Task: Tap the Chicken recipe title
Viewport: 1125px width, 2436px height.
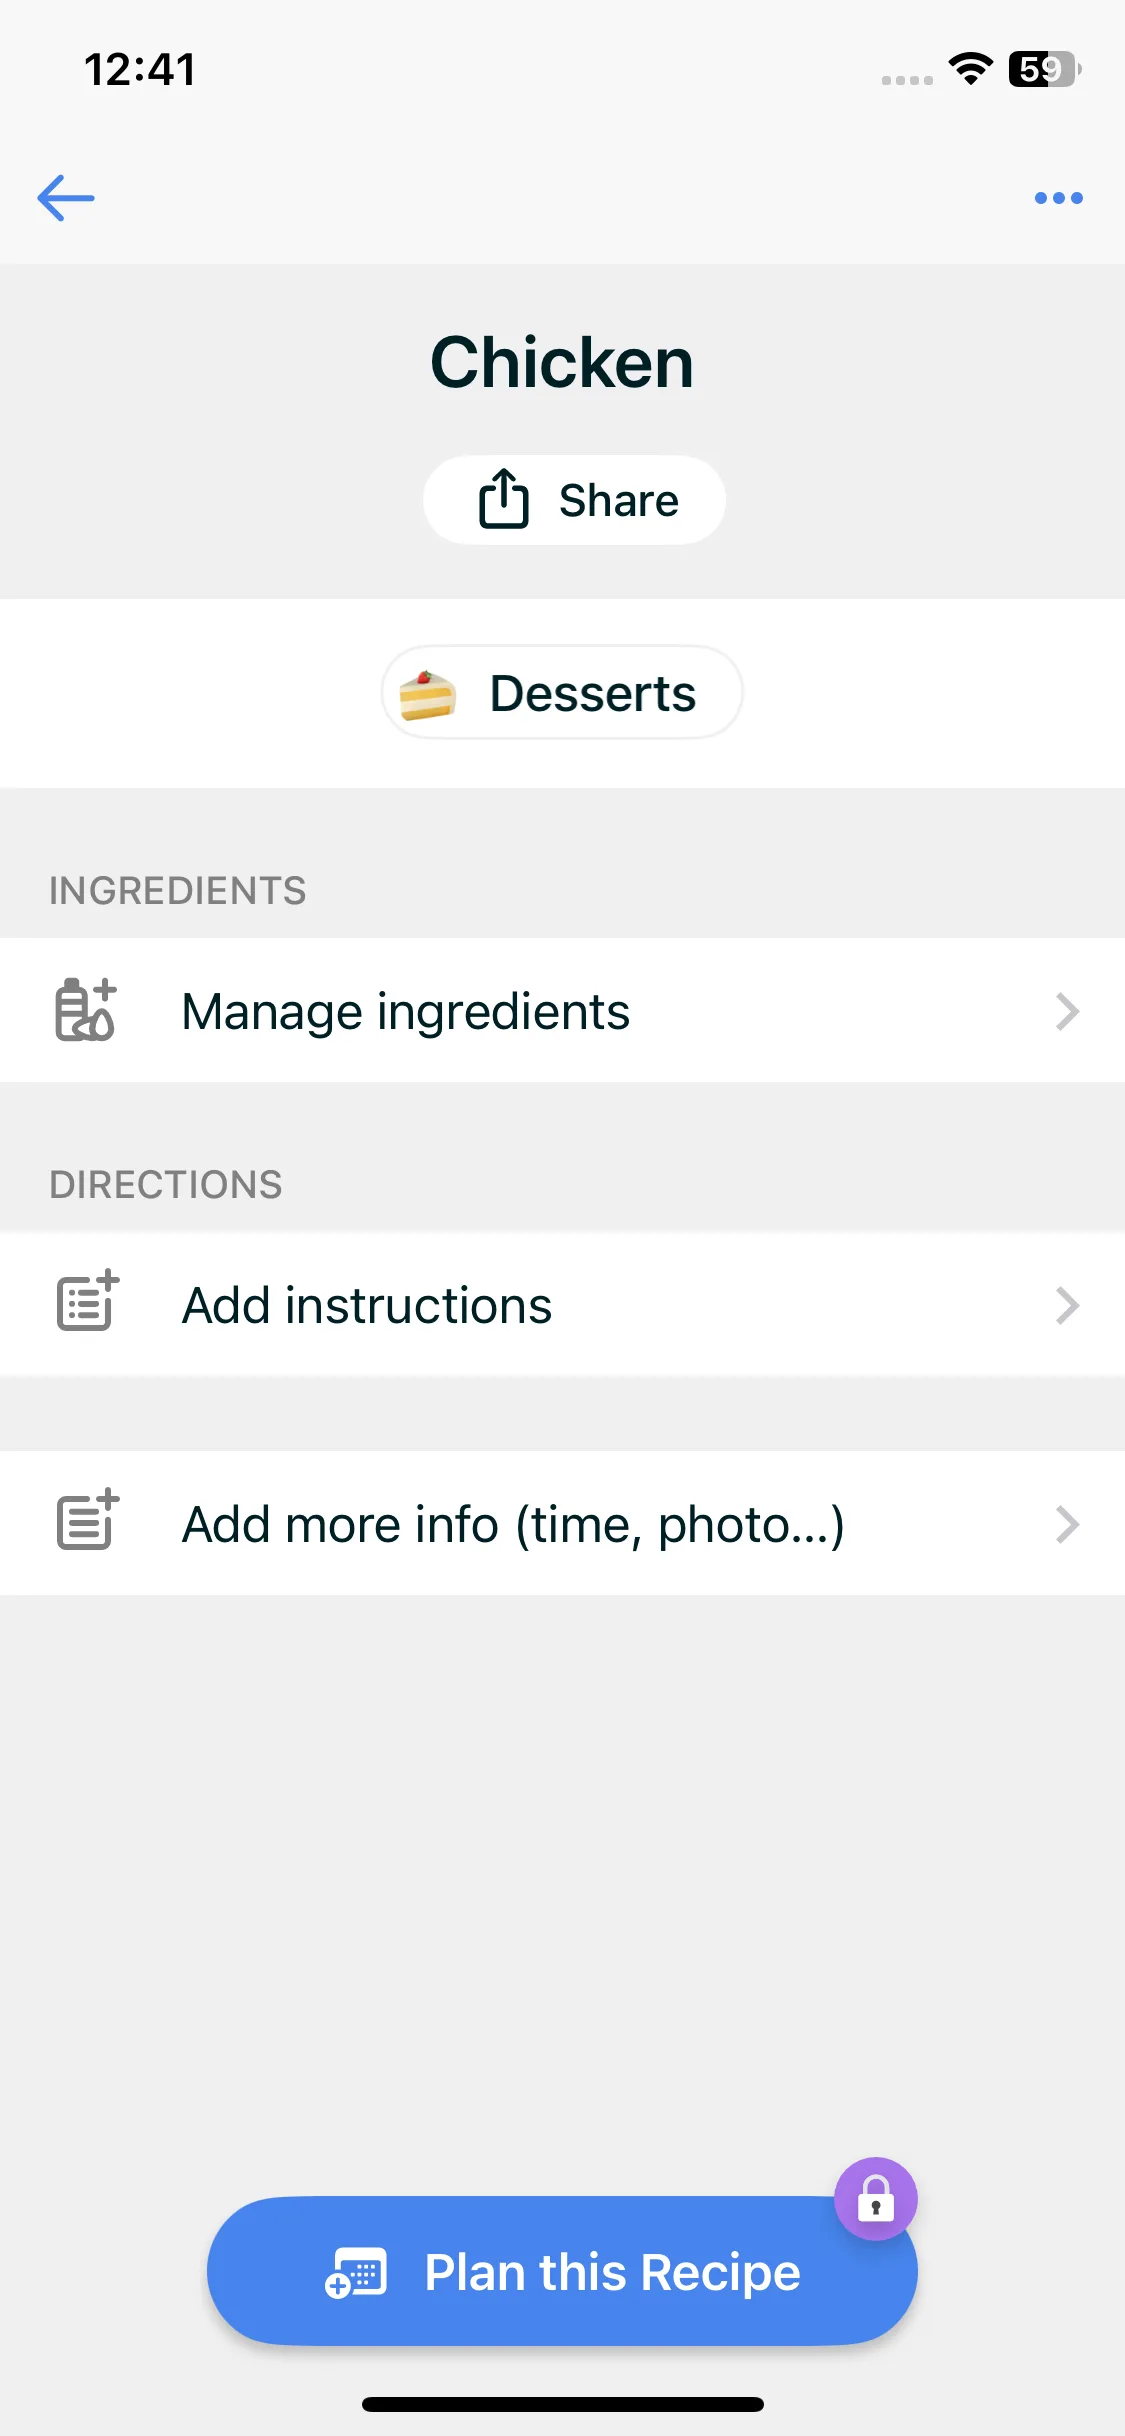Action: tap(562, 362)
